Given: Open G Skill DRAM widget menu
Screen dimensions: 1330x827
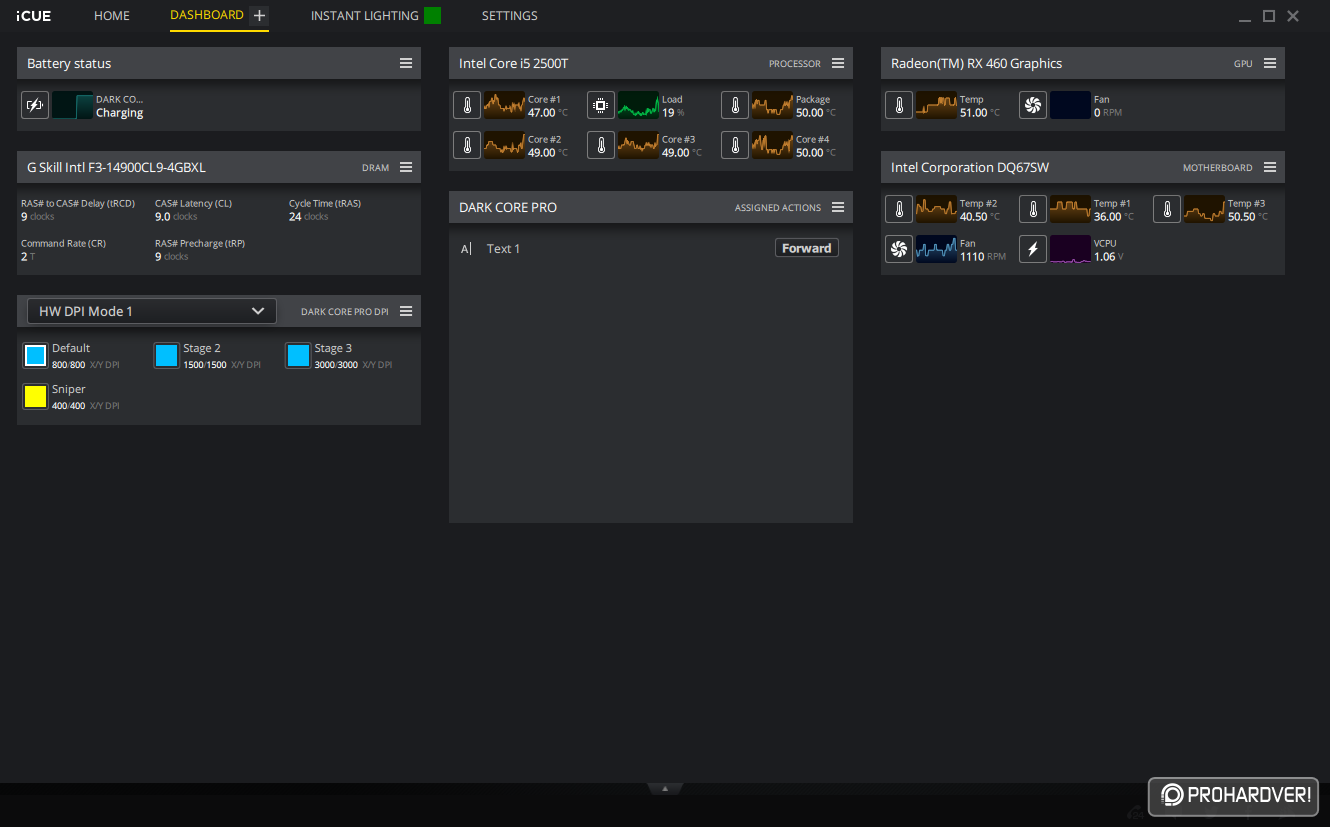Looking at the screenshot, I should point(406,167).
